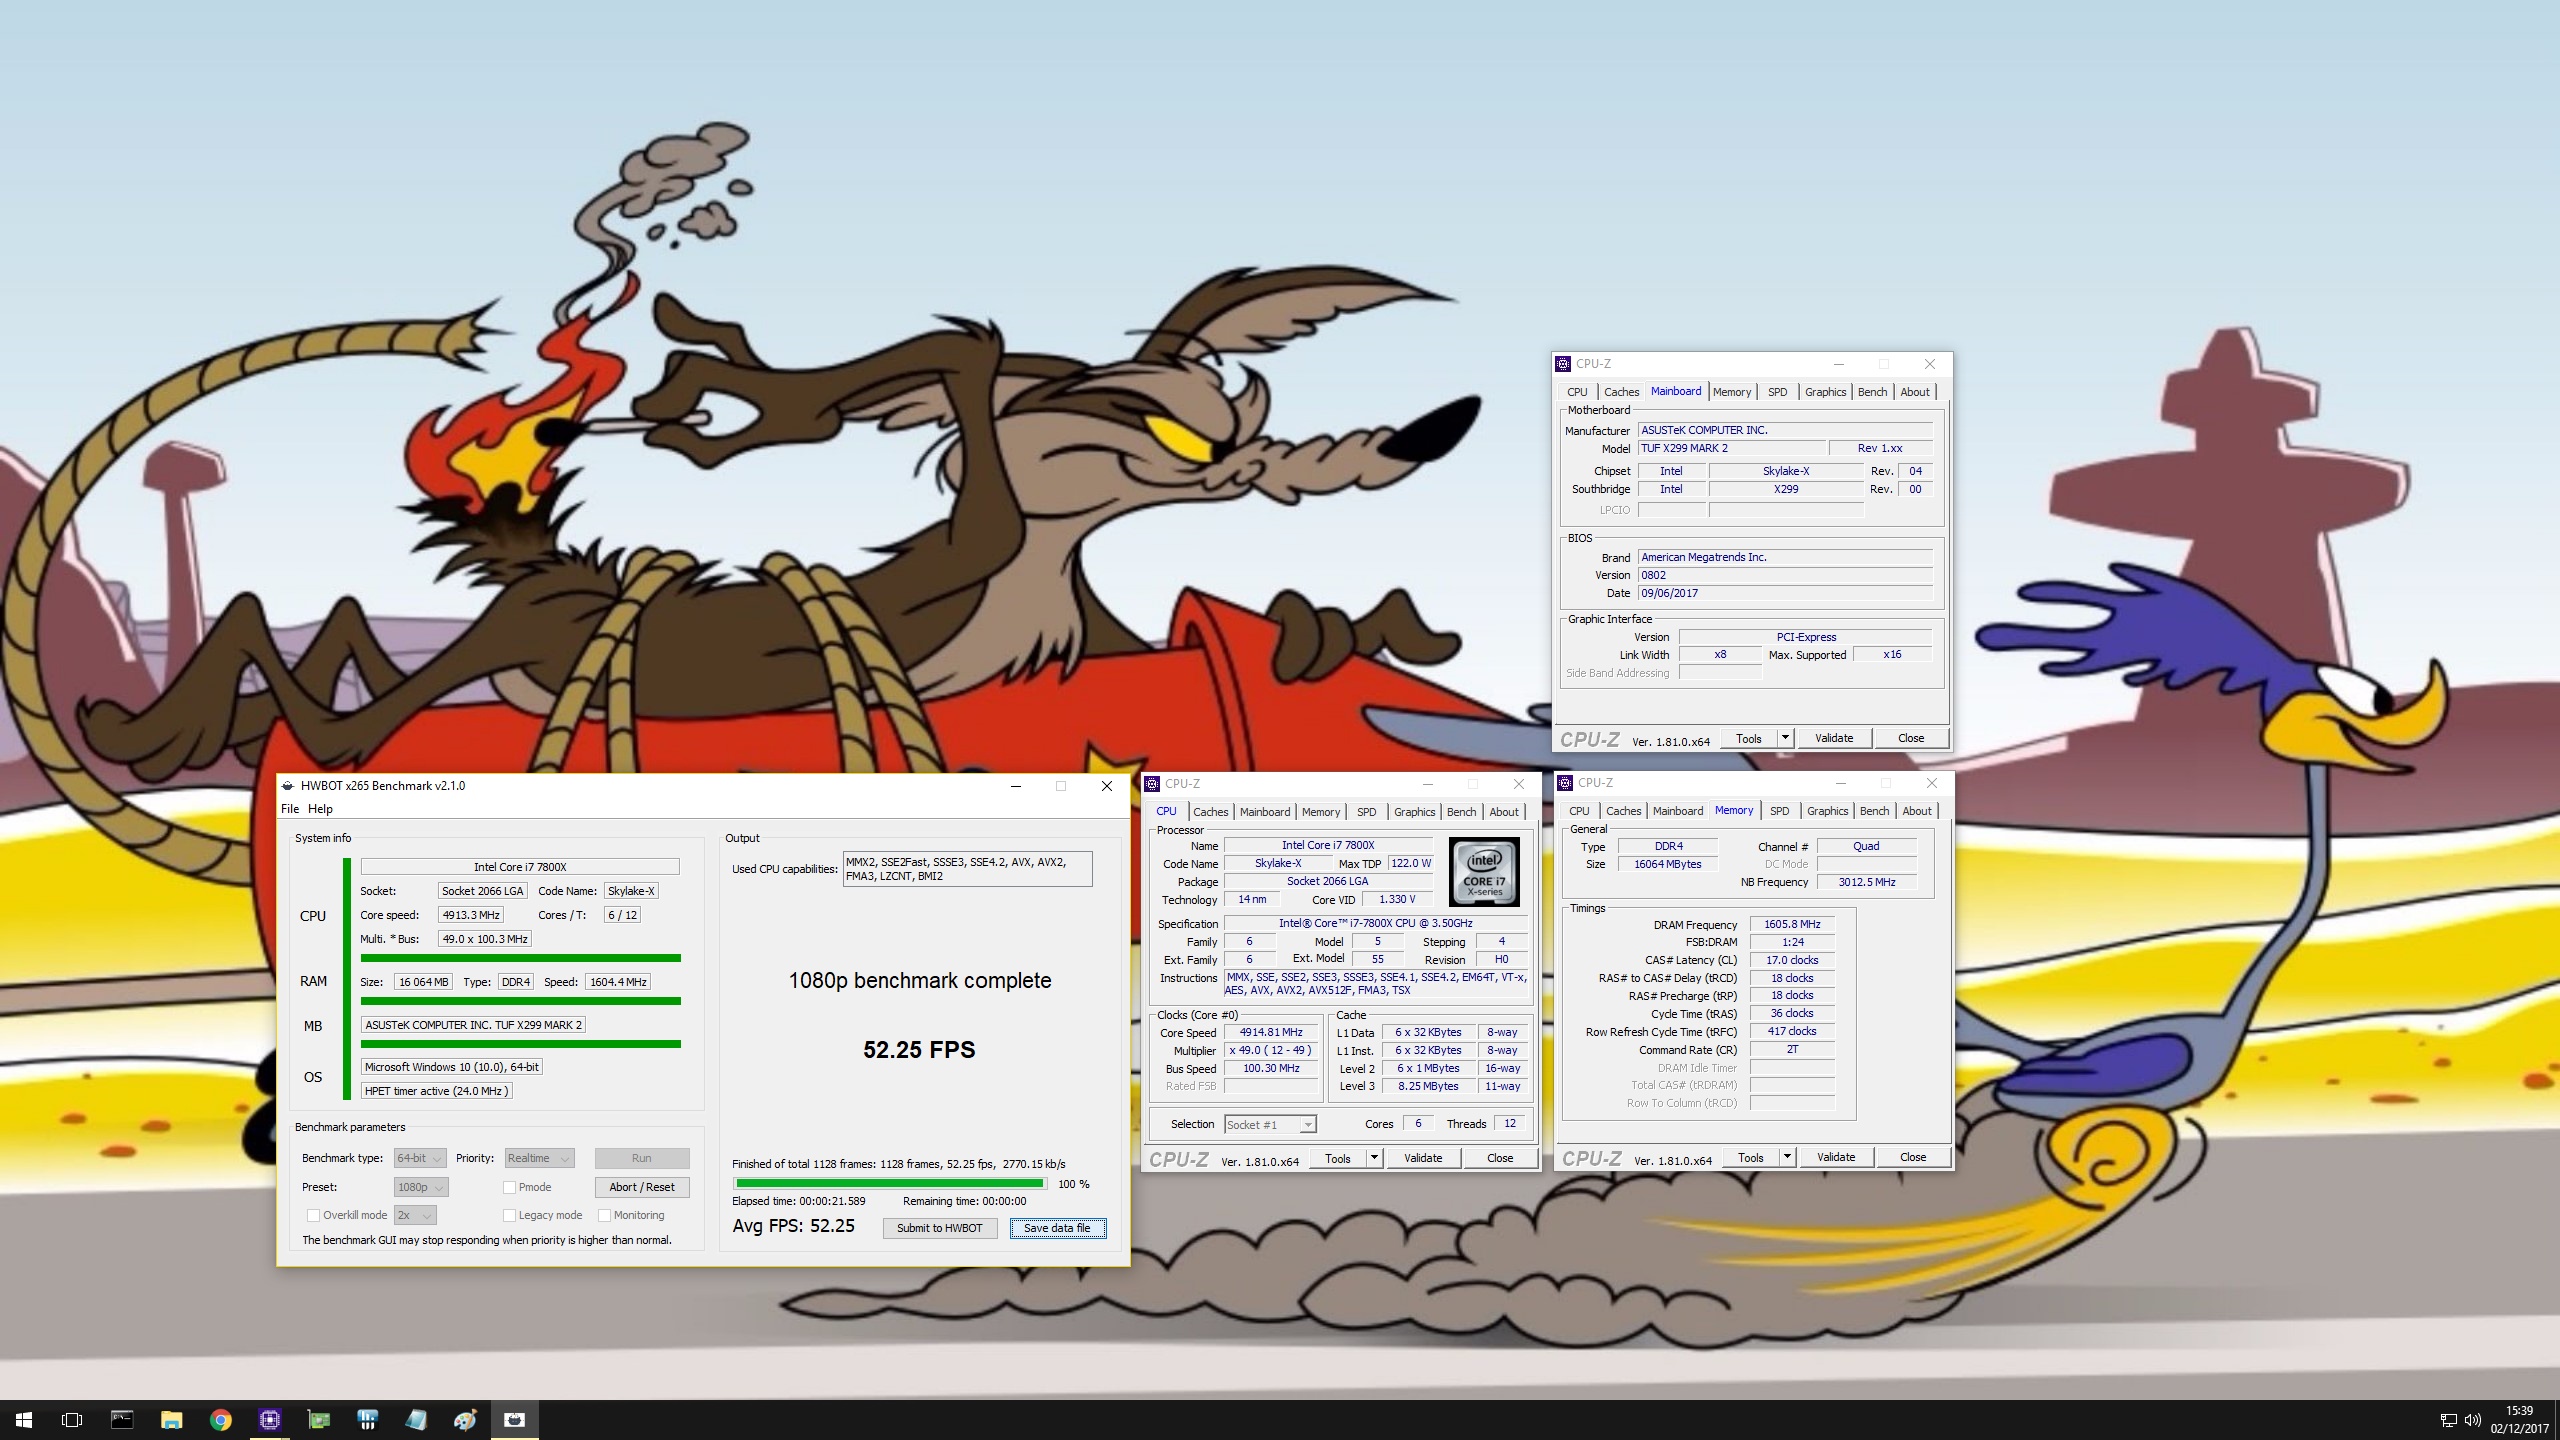The image size is (2560, 1440).
Task: Click the NB Frequency '3012.5 MHz' value
Action: [x=1866, y=882]
